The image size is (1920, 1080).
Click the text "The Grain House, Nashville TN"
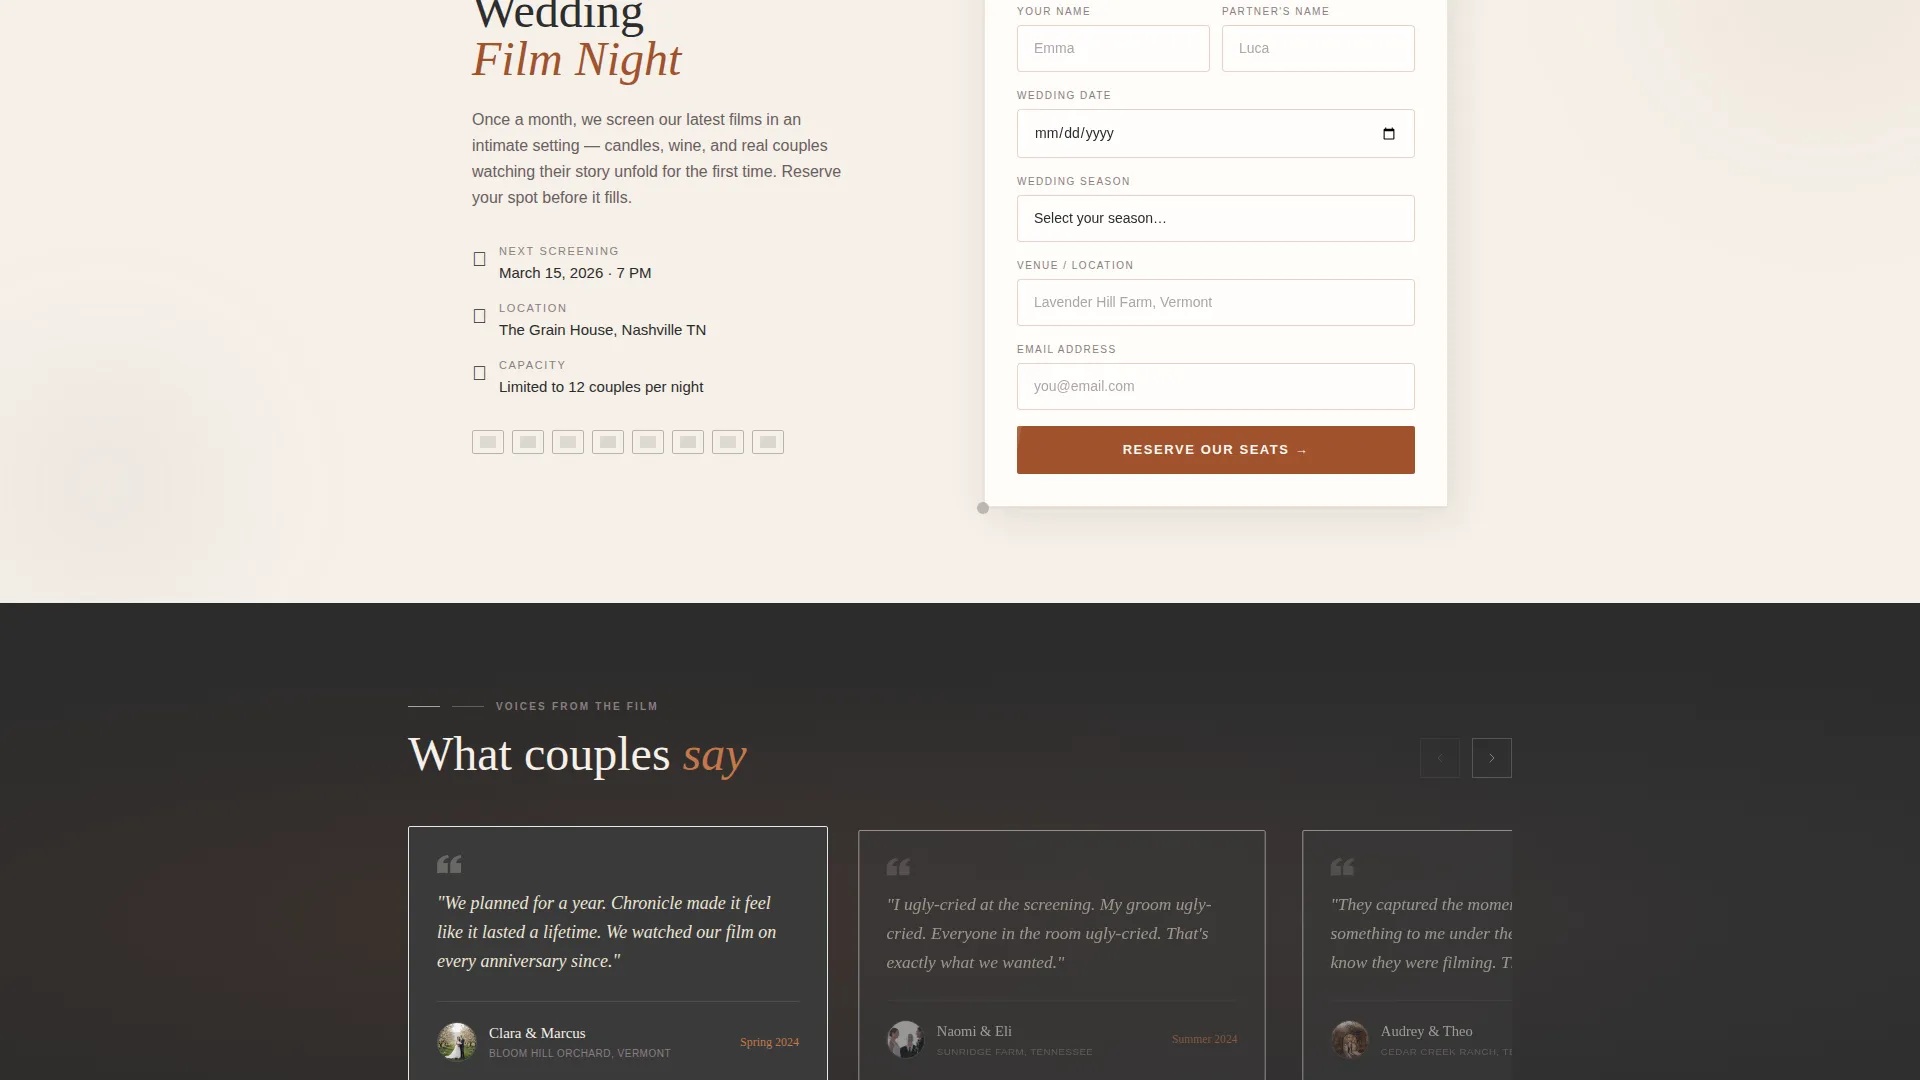click(x=602, y=330)
